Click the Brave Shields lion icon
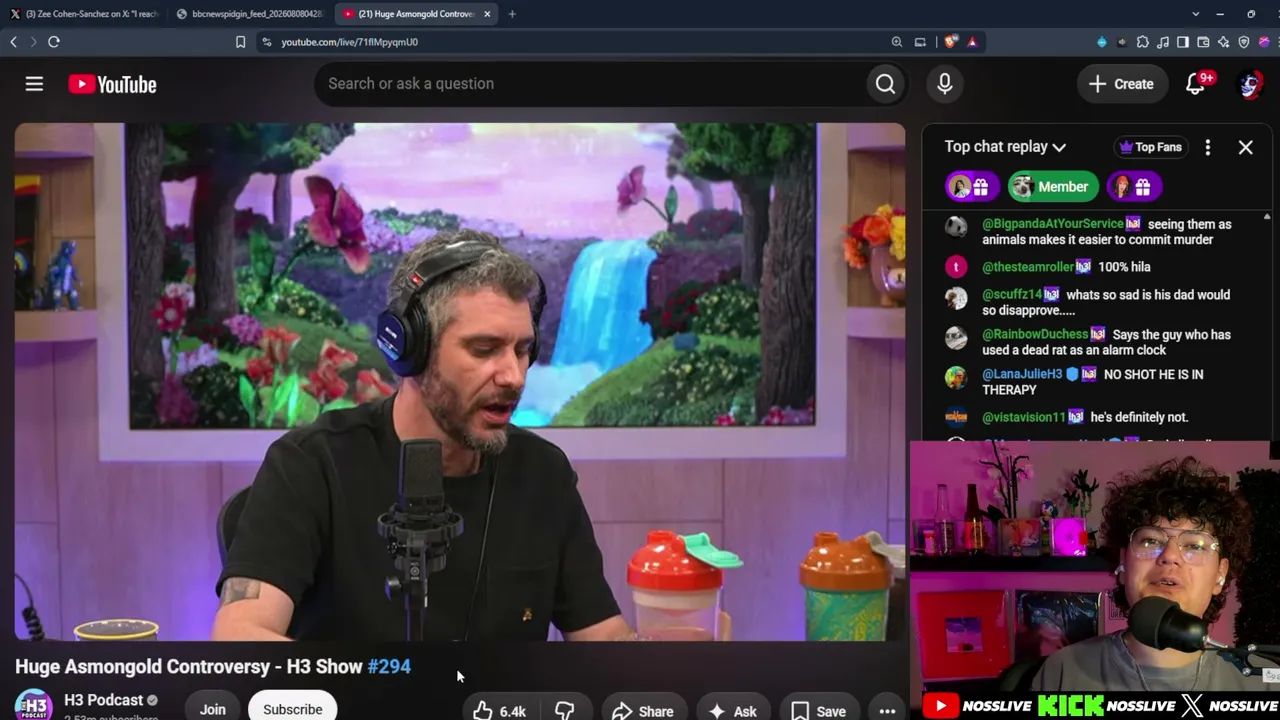This screenshot has width=1280, height=720. pyautogui.click(x=950, y=42)
